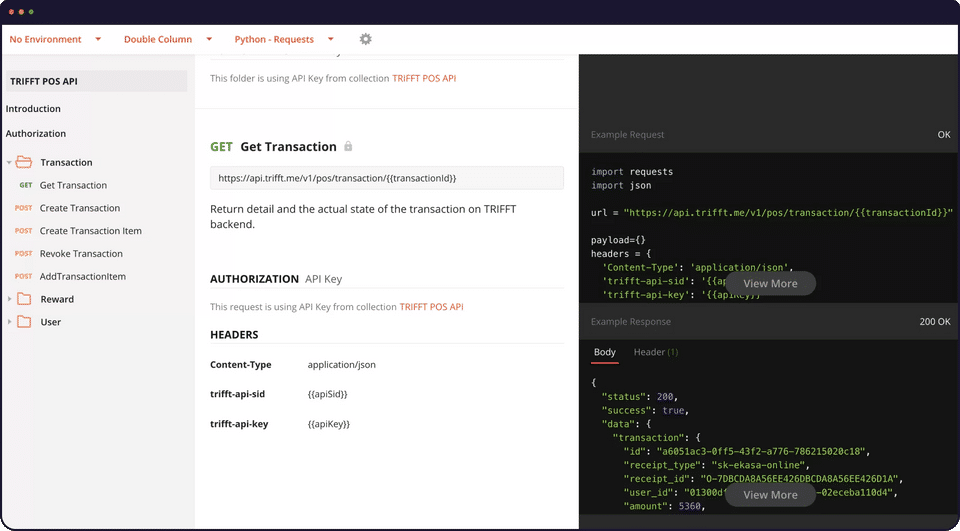
Task: Click the lock icon beside Get Transaction
Action: 348,146
